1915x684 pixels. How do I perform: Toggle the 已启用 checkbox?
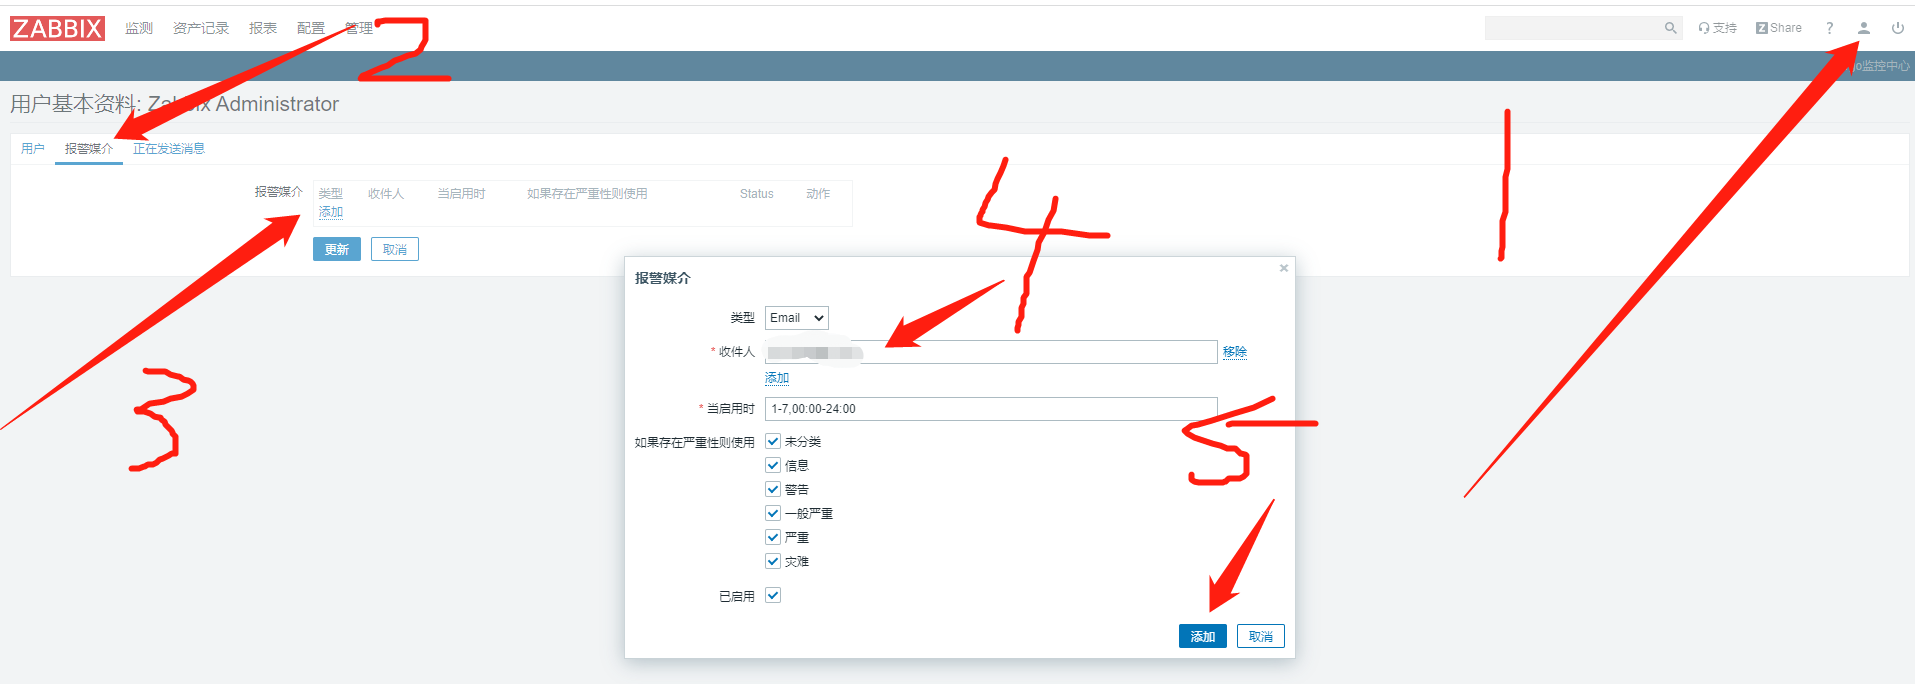[x=773, y=595]
